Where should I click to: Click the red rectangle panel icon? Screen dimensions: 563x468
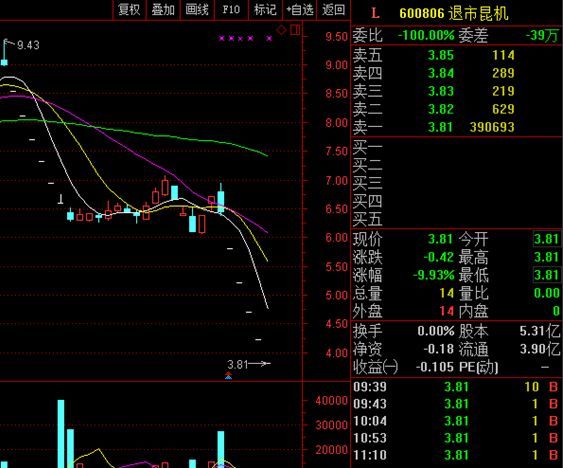(x=295, y=29)
